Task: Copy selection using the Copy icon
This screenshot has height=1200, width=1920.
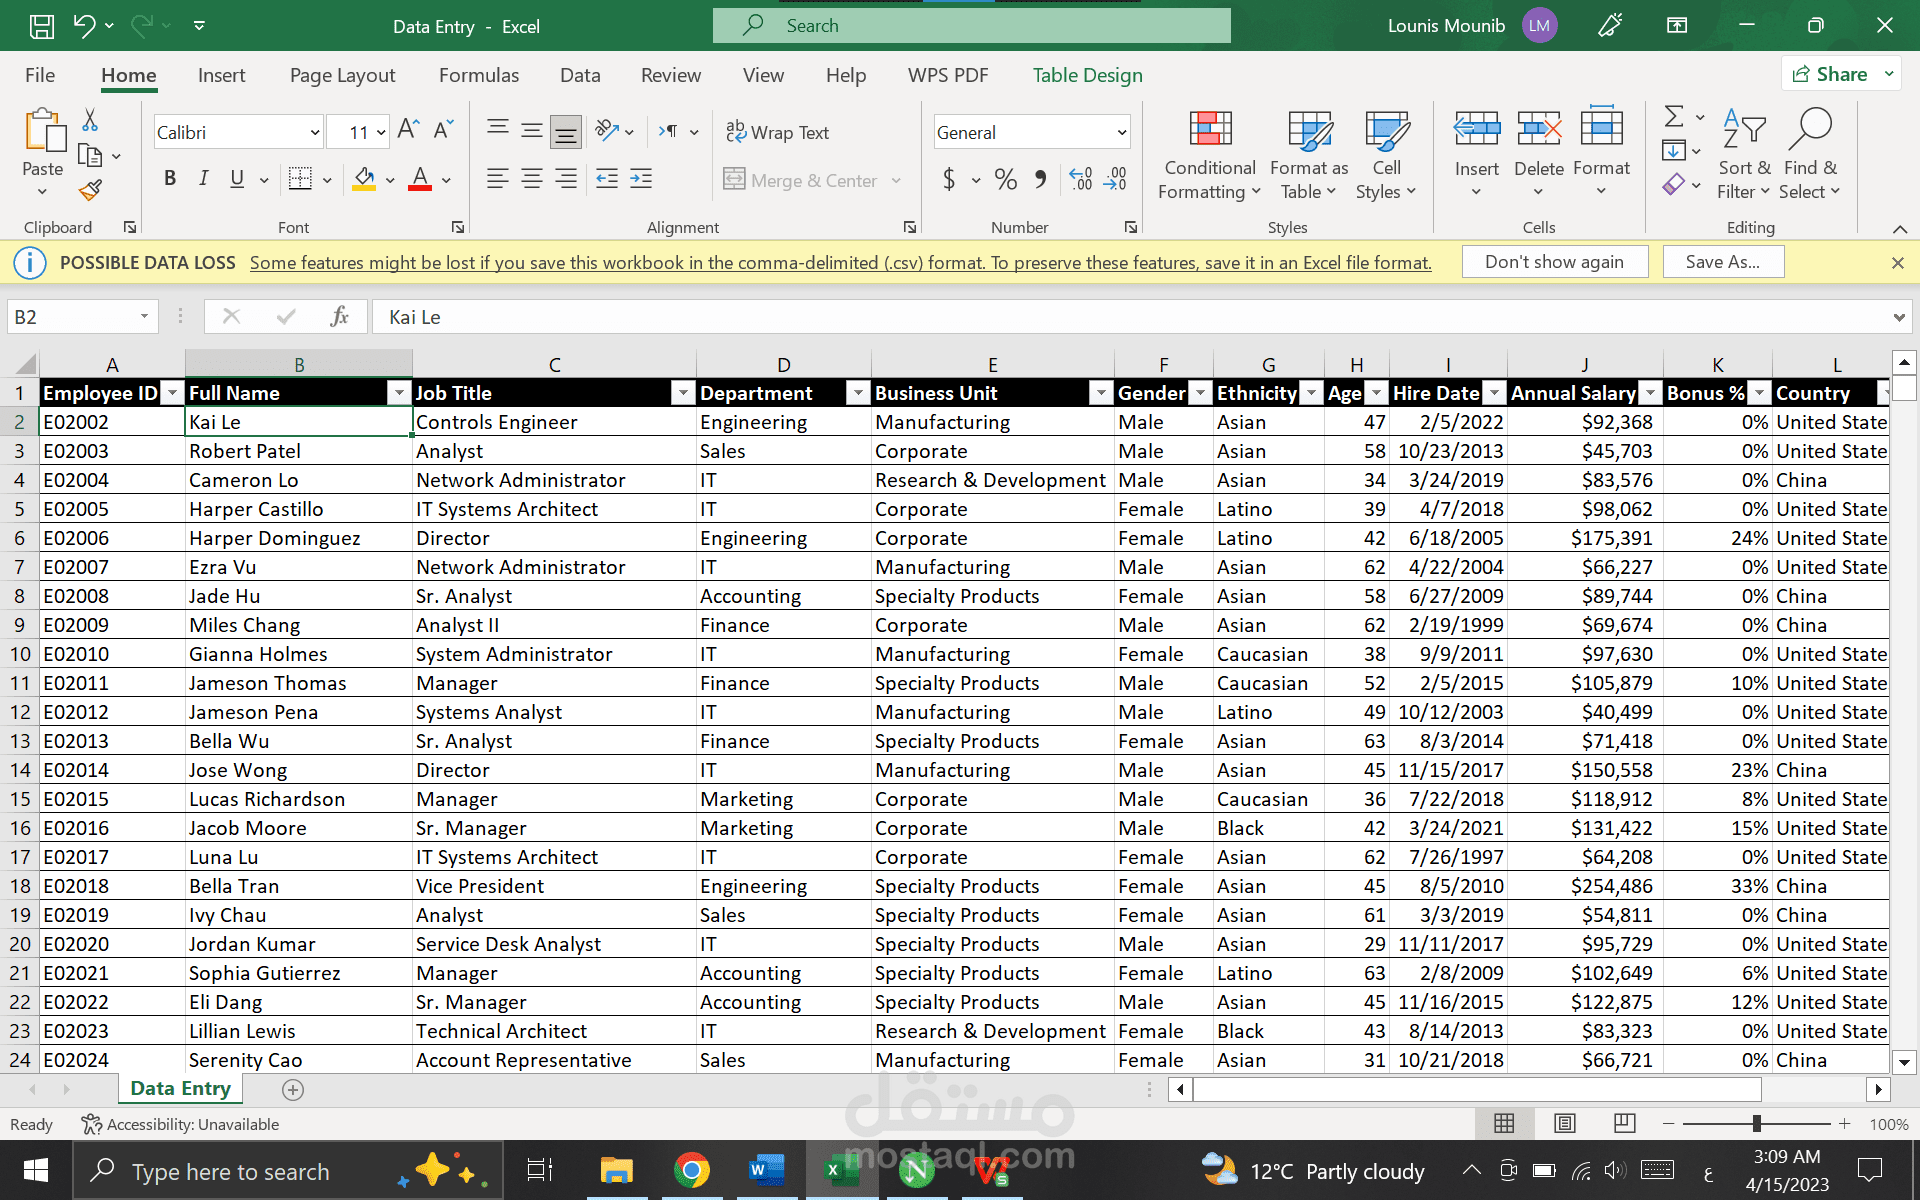Action: (90, 155)
